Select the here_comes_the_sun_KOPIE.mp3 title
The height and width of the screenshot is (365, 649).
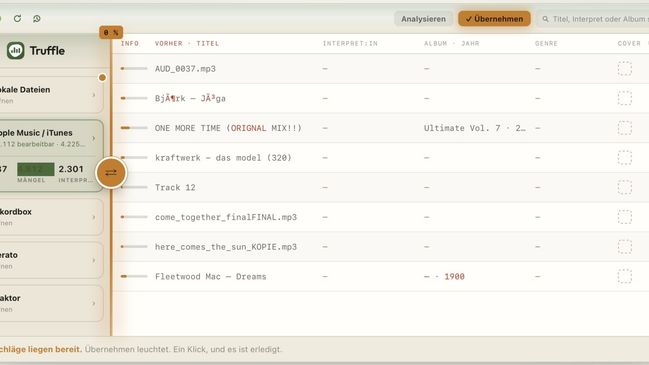tap(226, 247)
